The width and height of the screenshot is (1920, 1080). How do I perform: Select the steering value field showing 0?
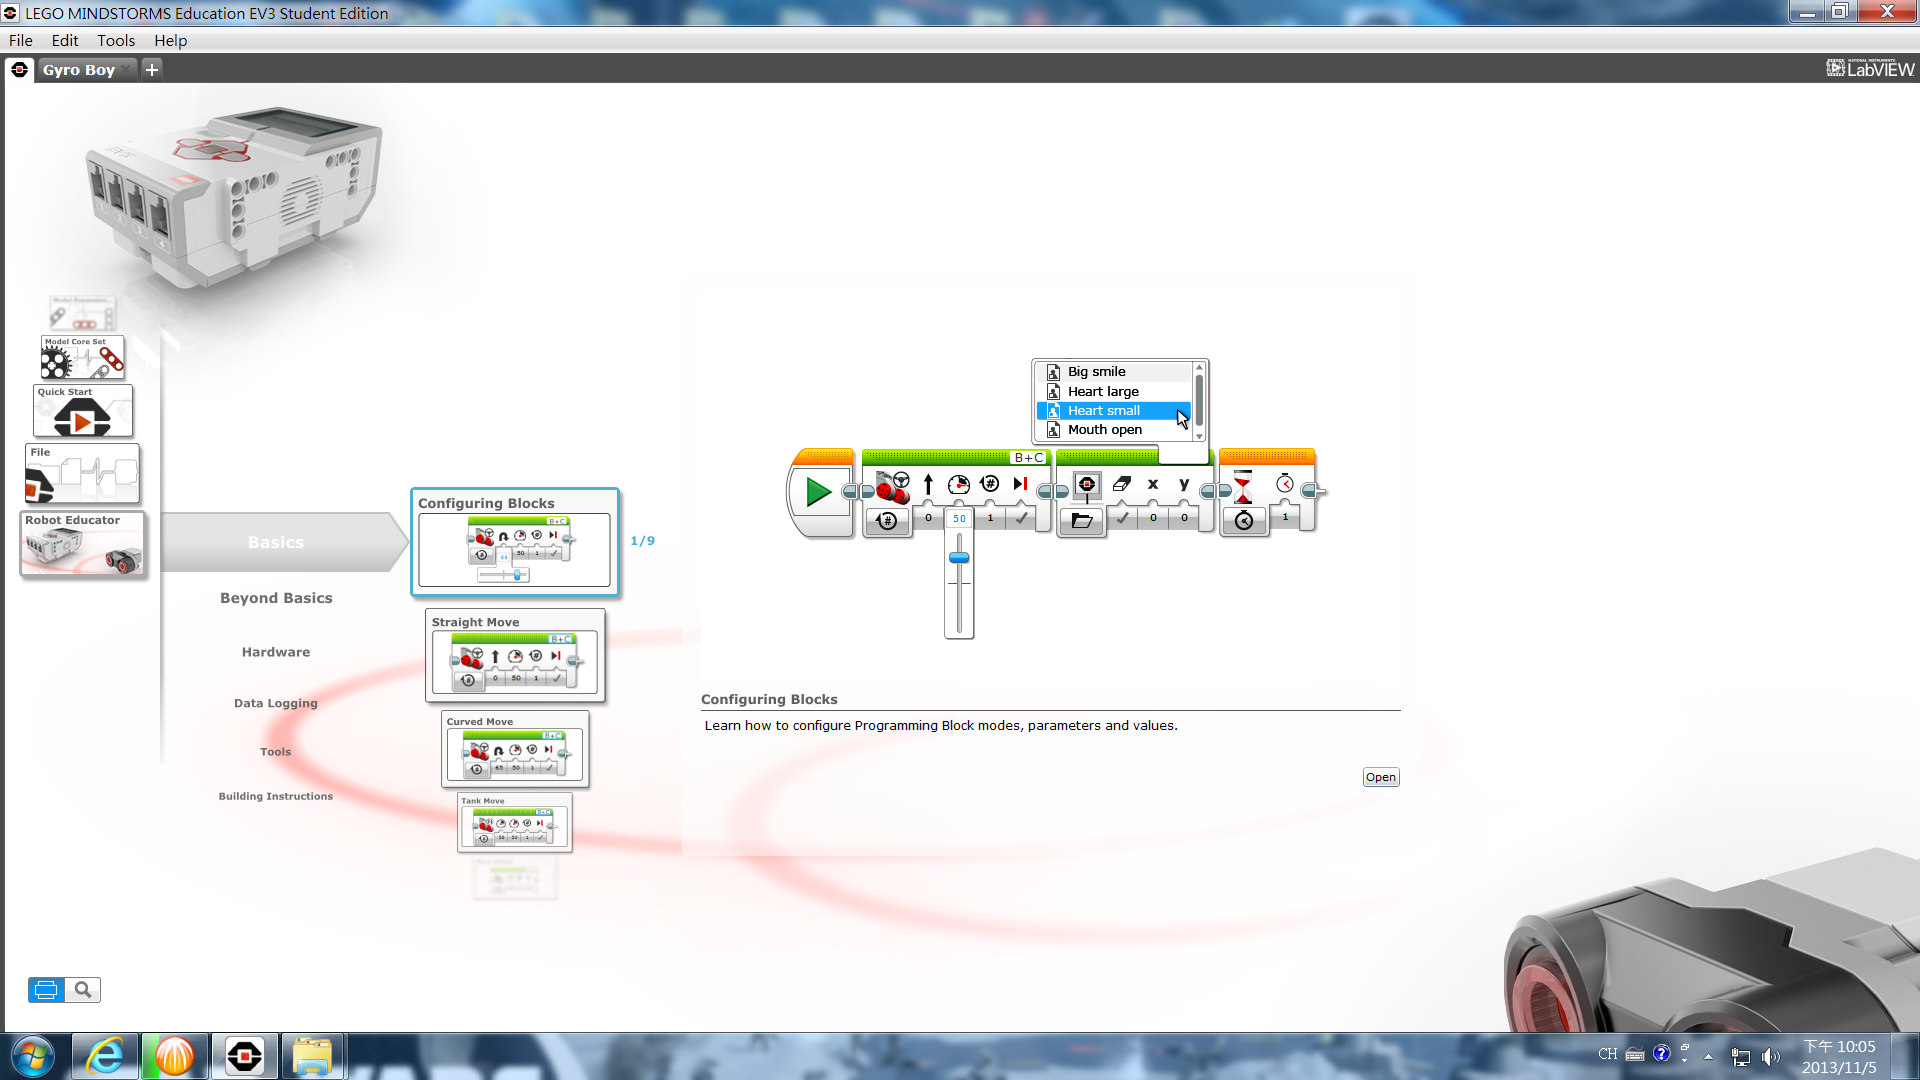(928, 518)
